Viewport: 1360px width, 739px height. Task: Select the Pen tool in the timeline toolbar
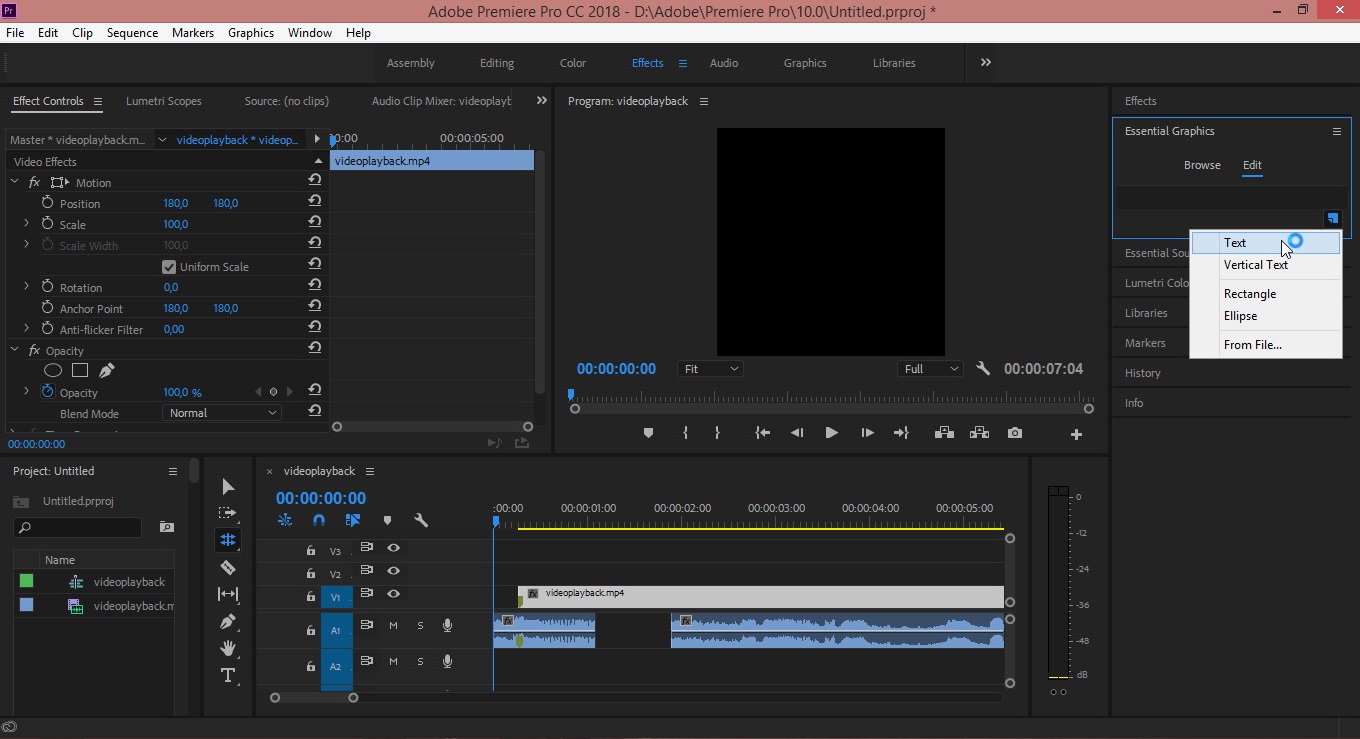tap(228, 622)
